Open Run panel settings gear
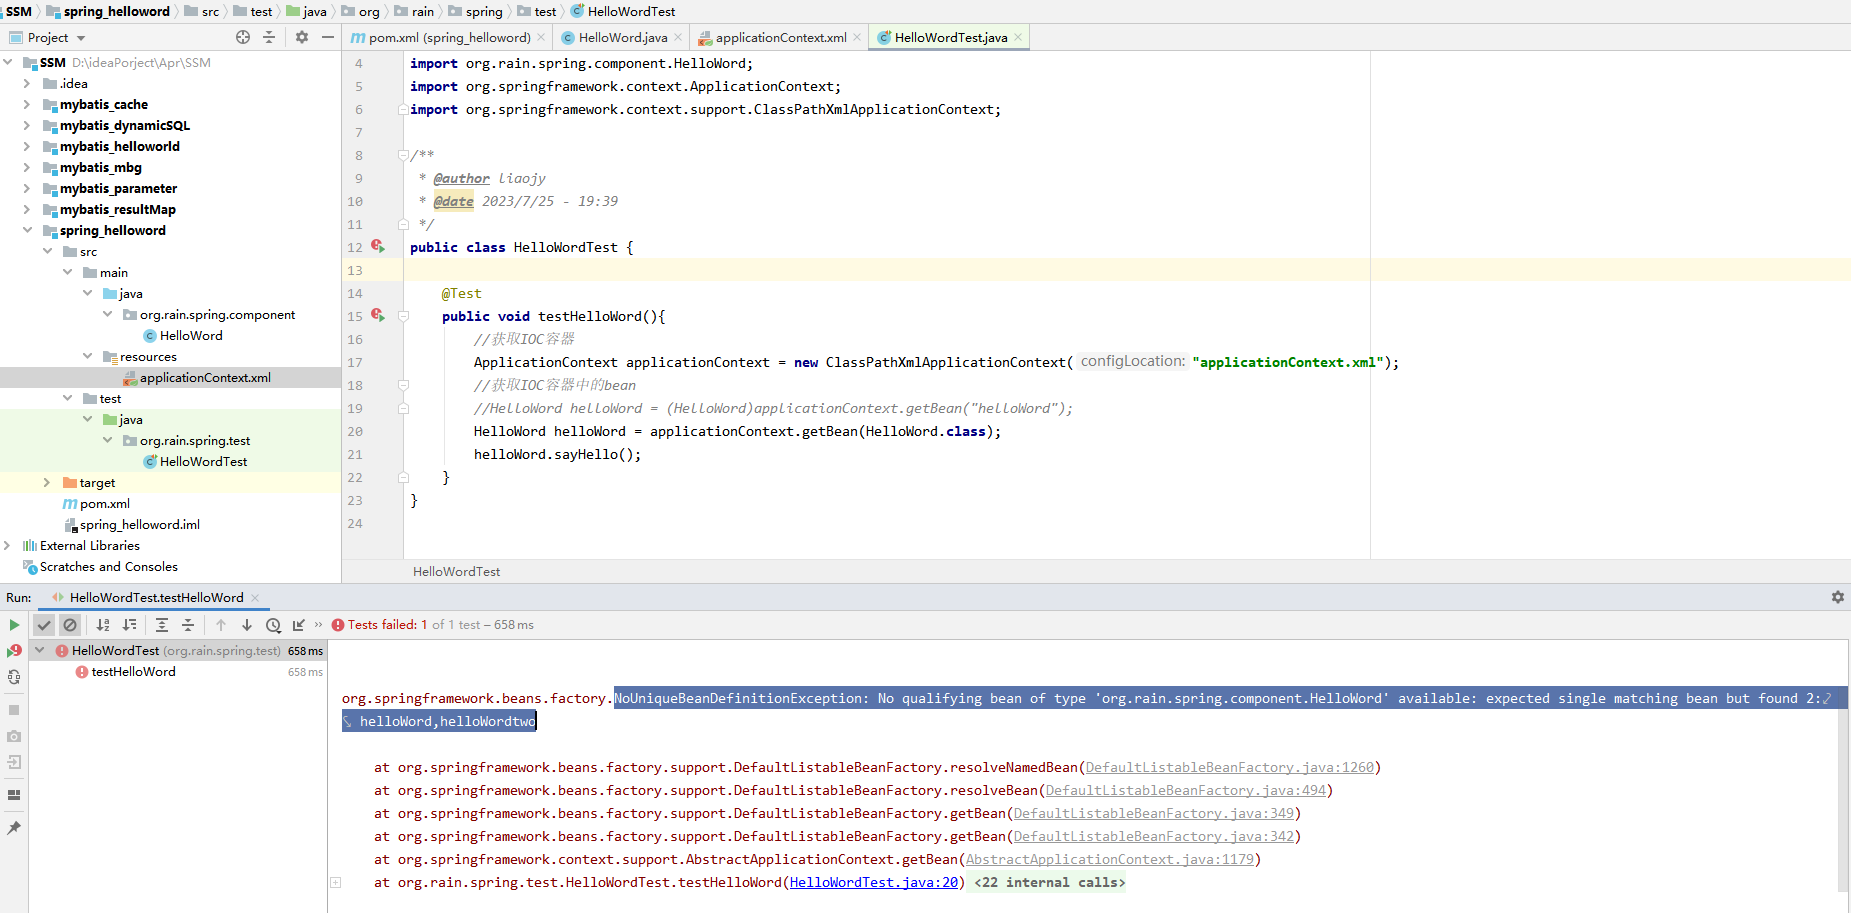The width and height of the screenshot is (1851, 913). coord(1838,597)
